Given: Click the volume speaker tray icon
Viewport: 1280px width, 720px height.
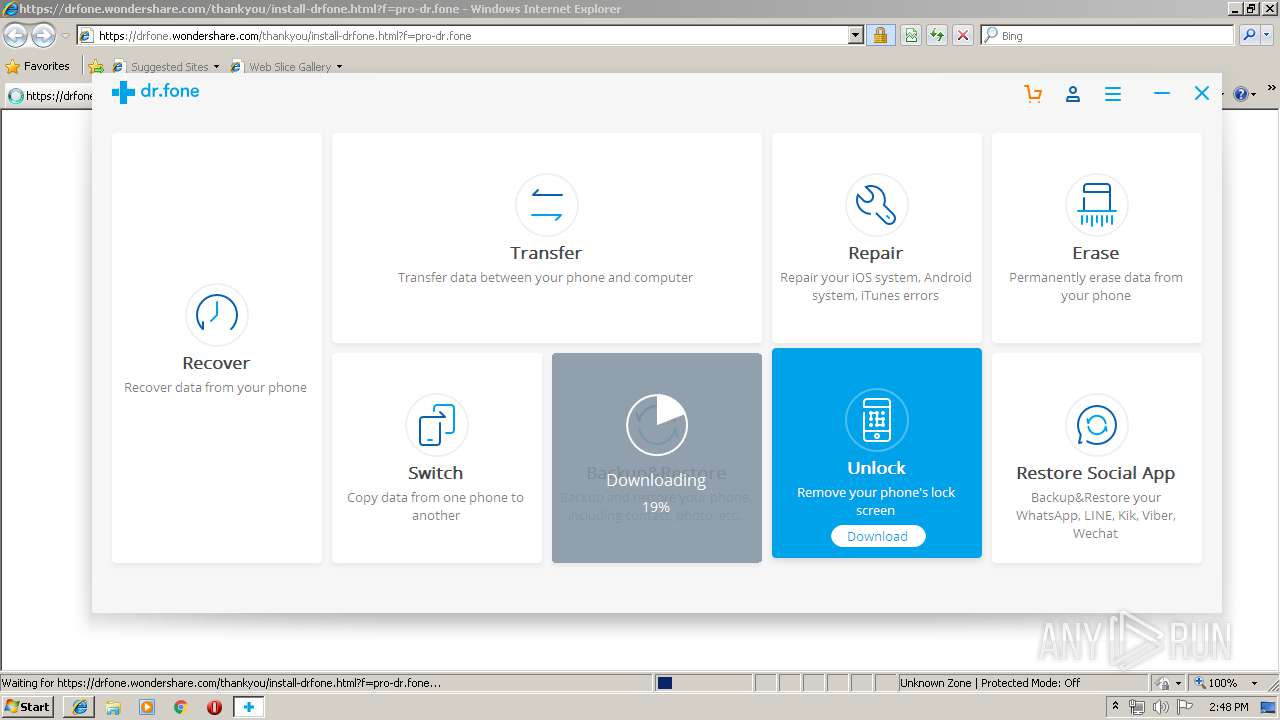Looking at the screenshot, I should click(1160, 707).
